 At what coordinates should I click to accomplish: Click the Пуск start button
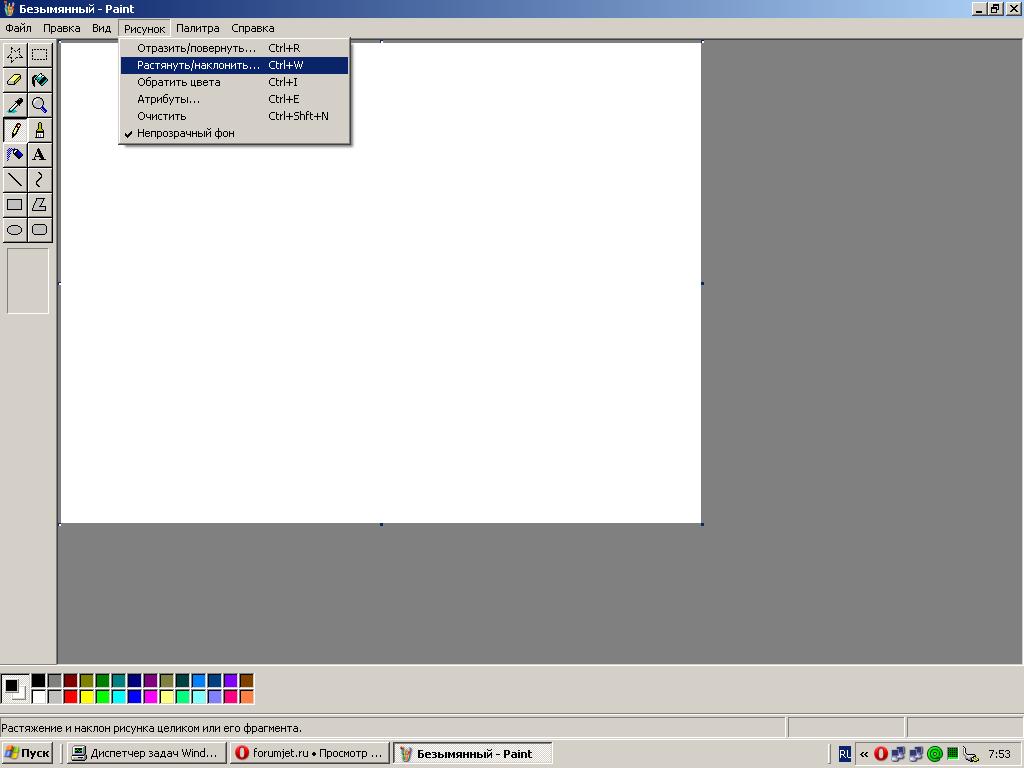pos(28,754)
